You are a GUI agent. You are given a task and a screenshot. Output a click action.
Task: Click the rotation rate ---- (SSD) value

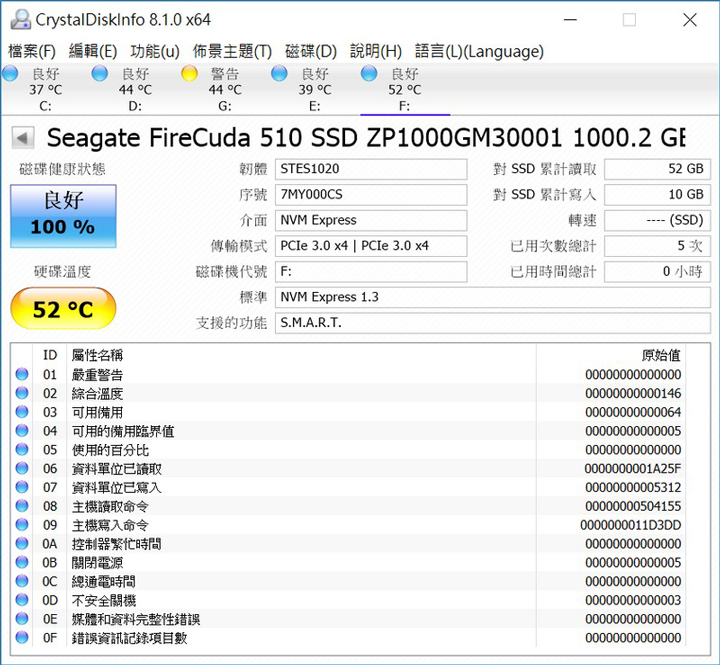click(657, 220)
